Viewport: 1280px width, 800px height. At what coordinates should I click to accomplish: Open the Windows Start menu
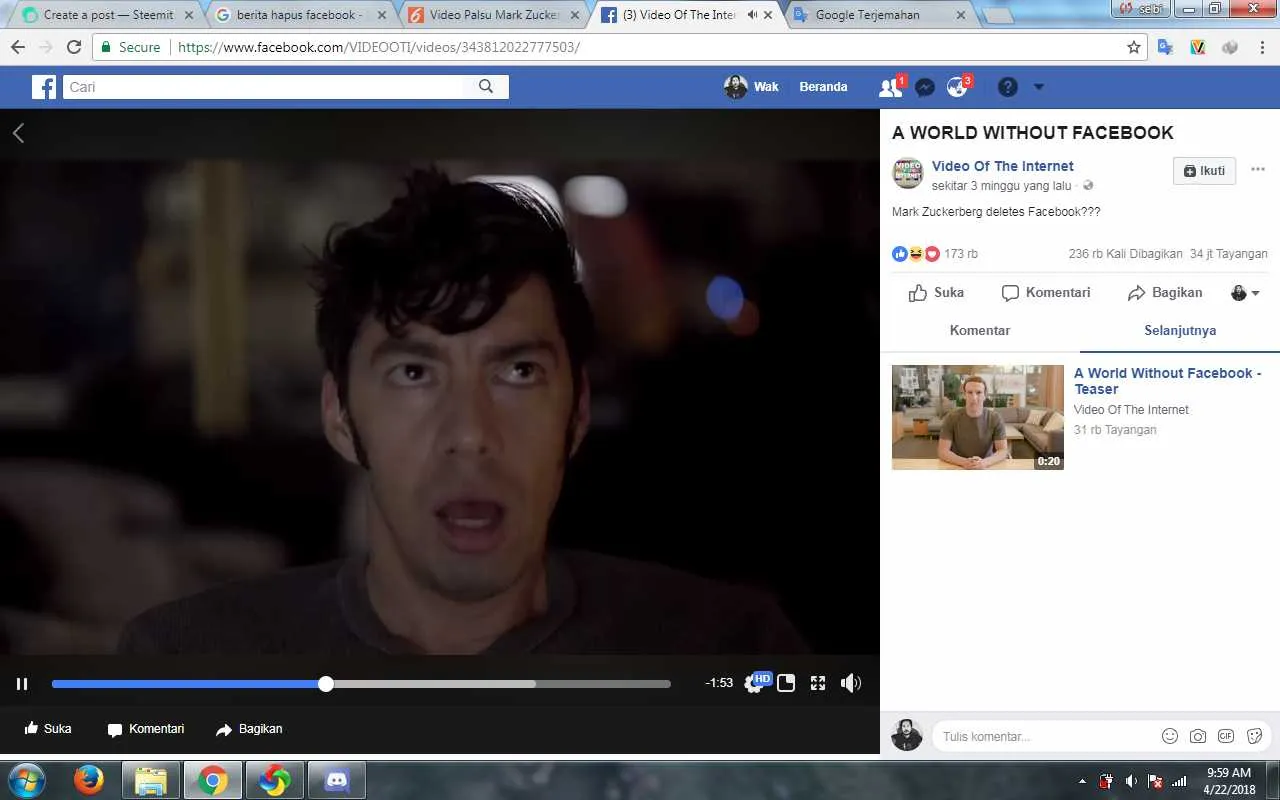click(x=26, y=780)
